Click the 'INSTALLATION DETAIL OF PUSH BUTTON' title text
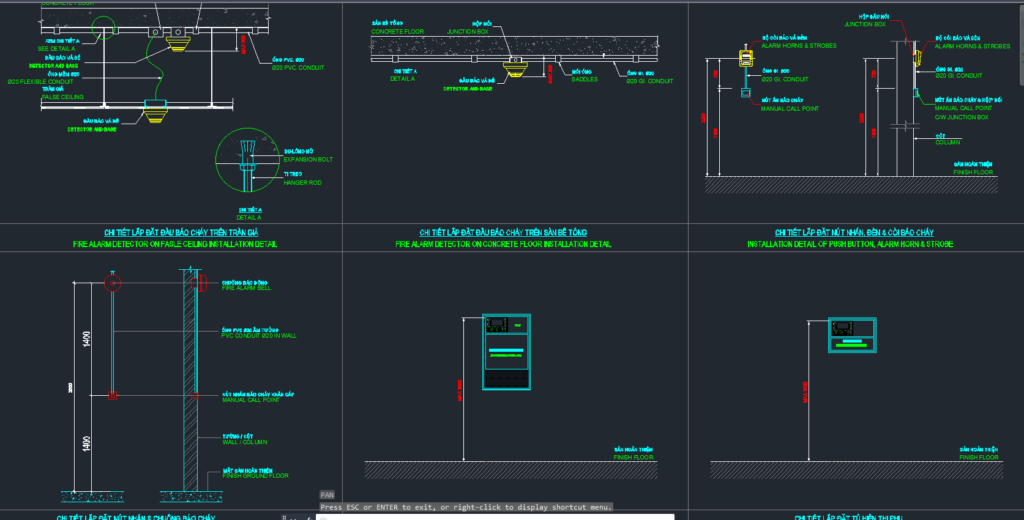The image size is (1024, 520). click(x=849, y=244)
